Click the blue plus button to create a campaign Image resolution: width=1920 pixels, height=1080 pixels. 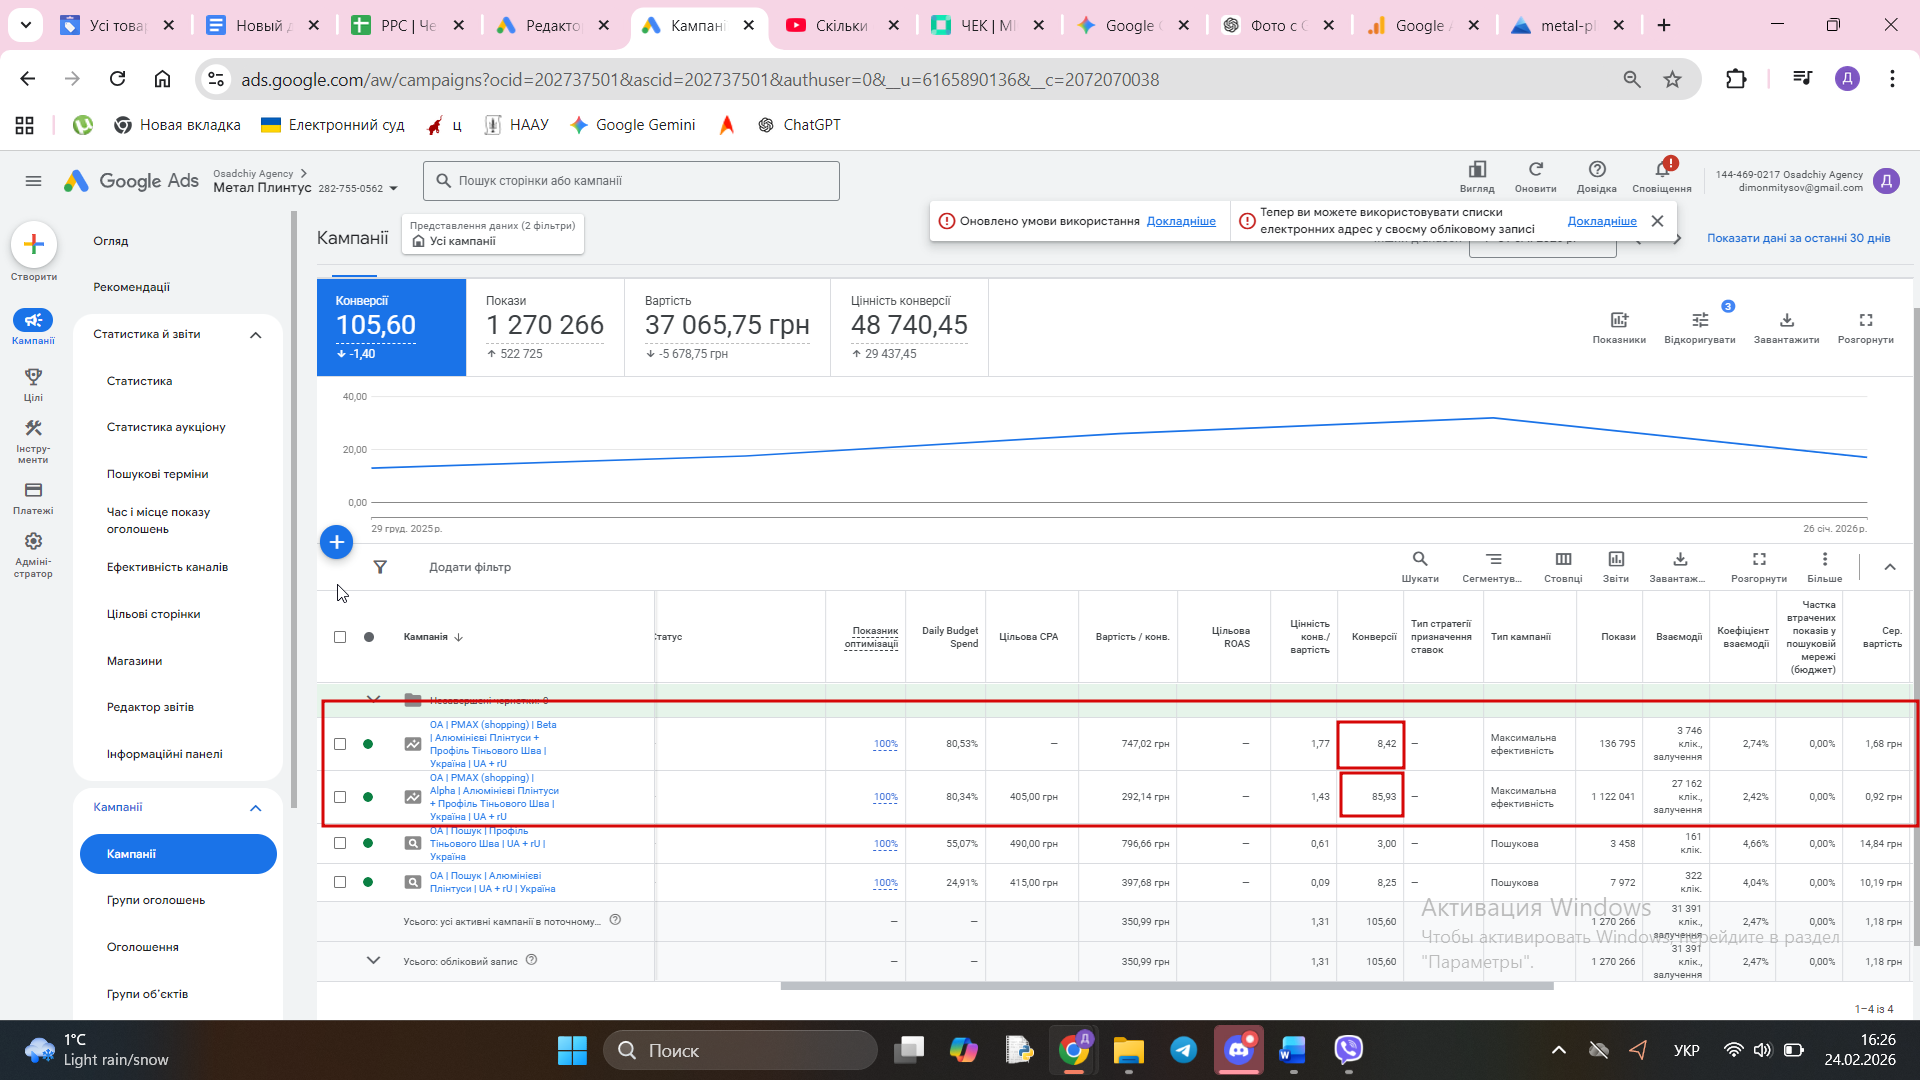(x=336, y=542)
